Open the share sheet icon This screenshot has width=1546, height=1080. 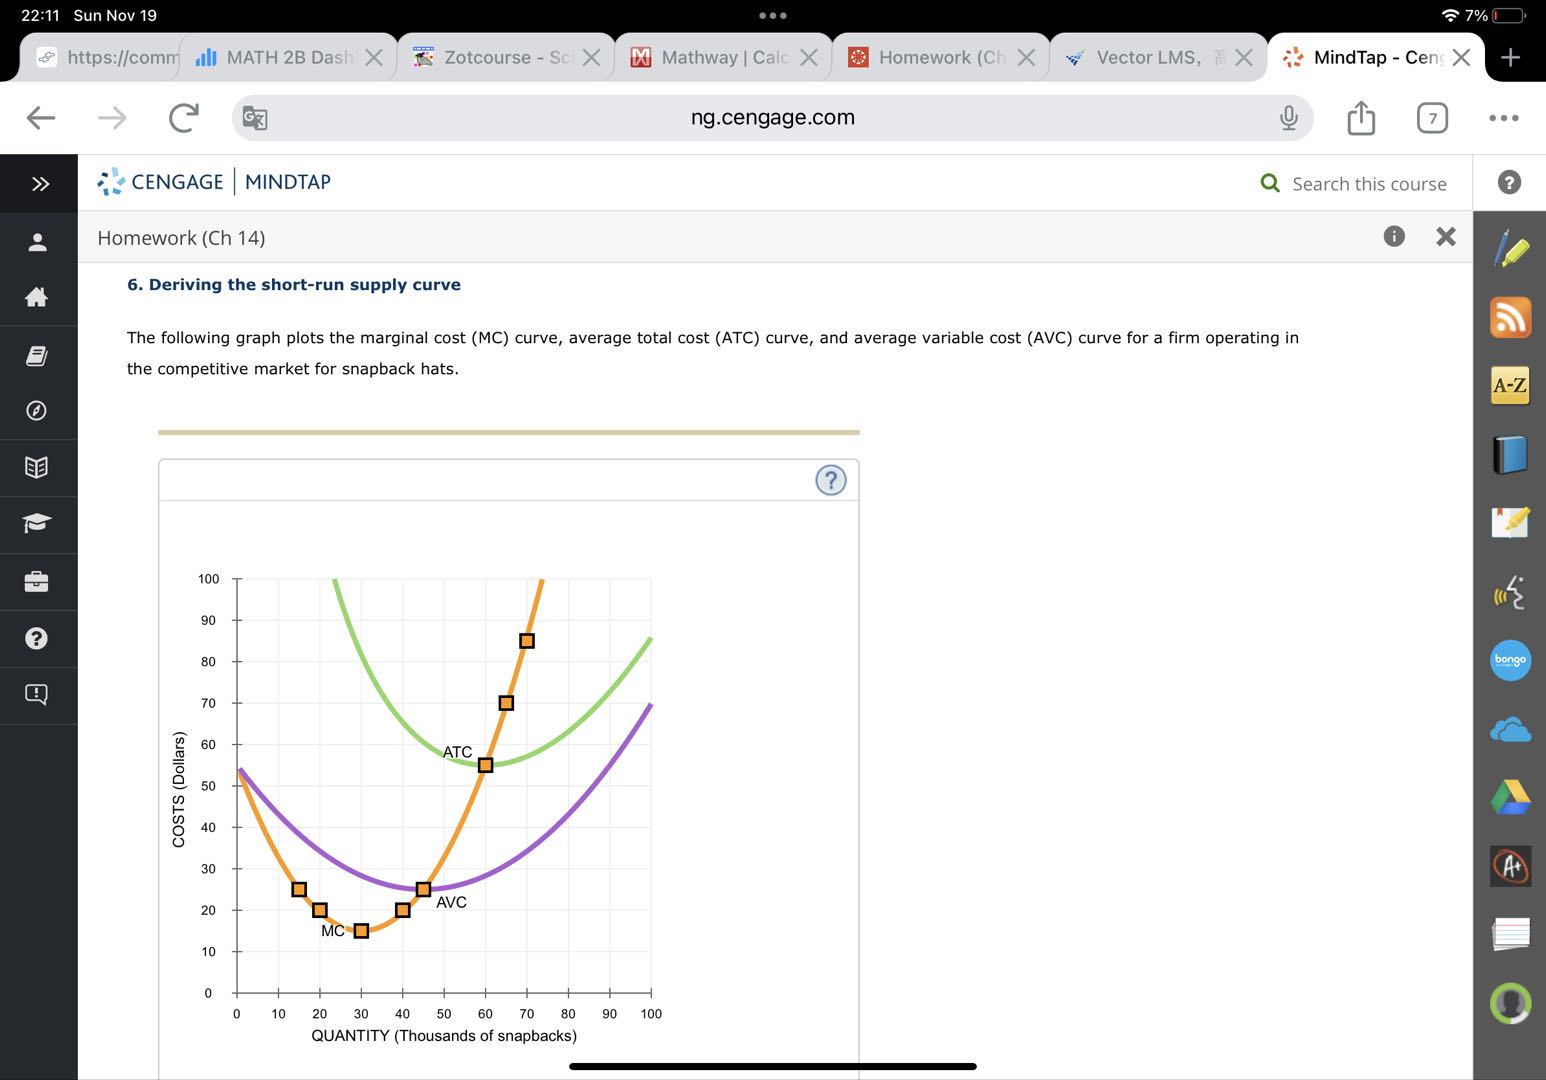1361,117
